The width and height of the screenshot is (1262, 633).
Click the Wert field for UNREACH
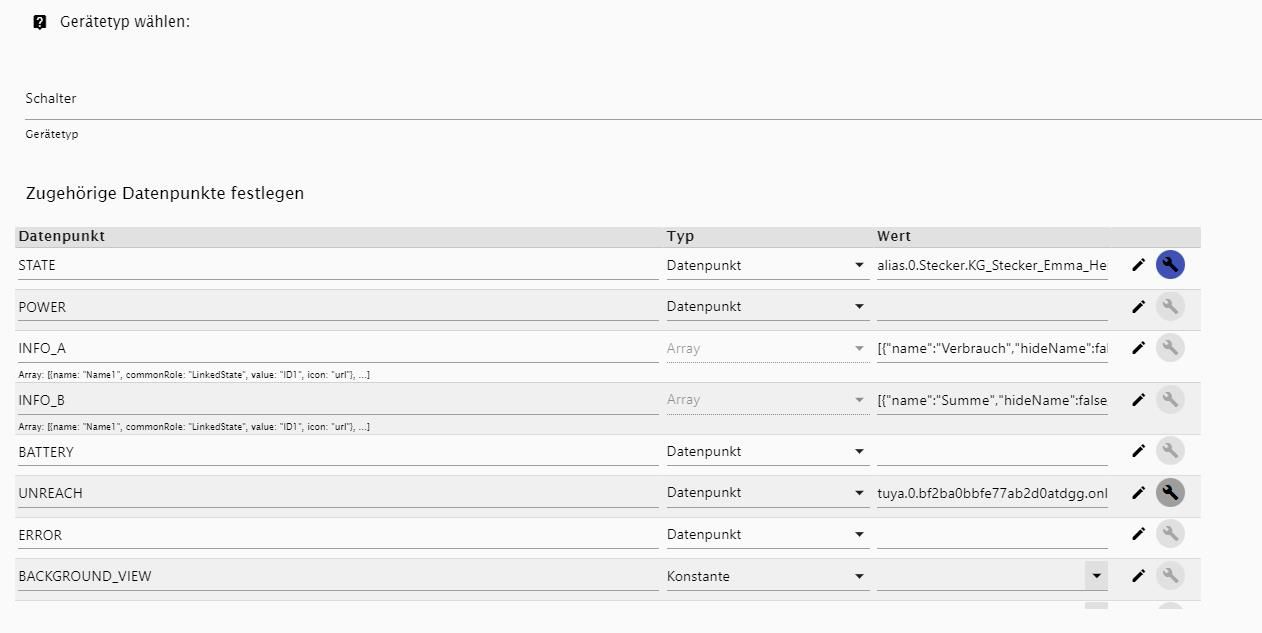[992, 493]
